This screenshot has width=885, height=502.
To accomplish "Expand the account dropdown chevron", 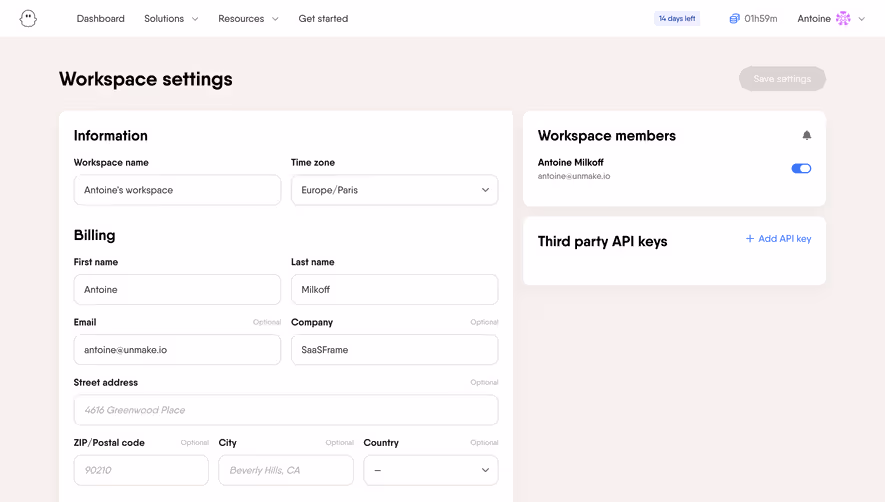I will coord(861,19).
